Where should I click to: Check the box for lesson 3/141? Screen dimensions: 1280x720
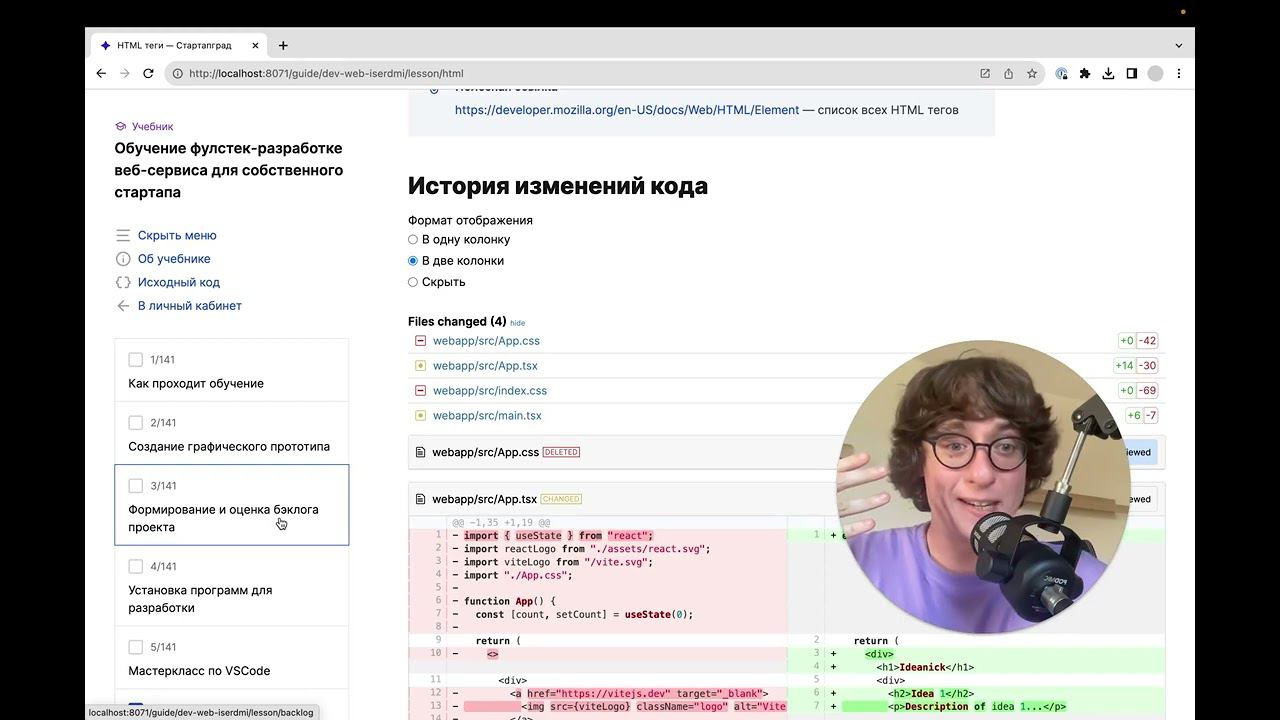(x=136, y=485)
